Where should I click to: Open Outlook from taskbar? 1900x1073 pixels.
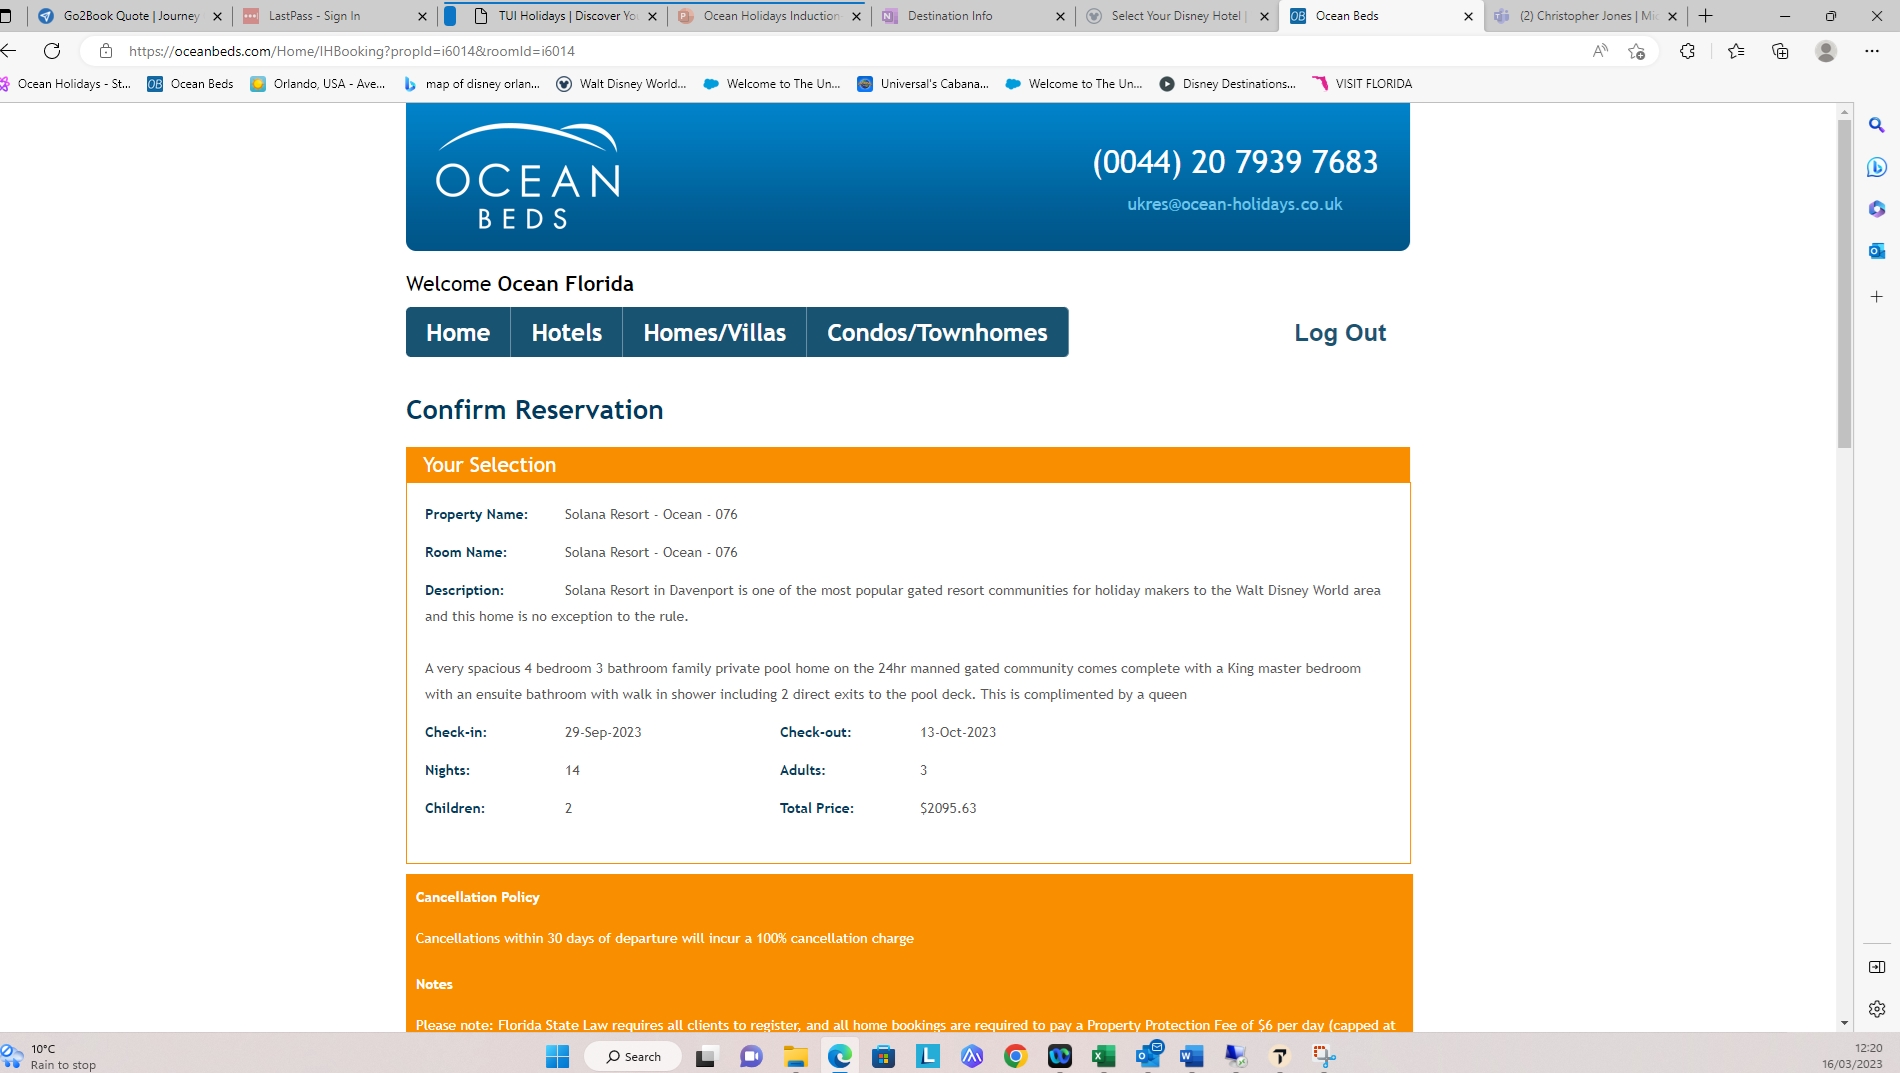1148,1055
